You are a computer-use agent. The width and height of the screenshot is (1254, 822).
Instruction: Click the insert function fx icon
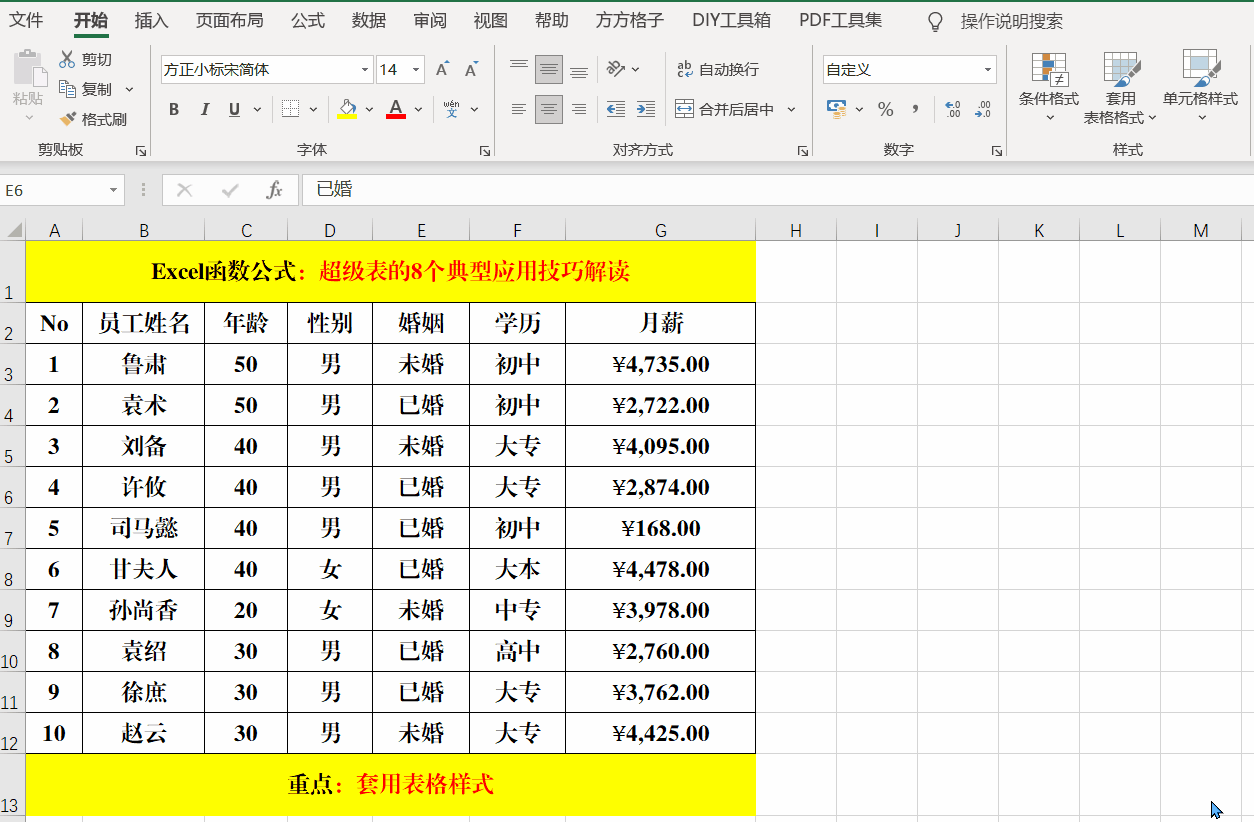[x=274, y=189]
